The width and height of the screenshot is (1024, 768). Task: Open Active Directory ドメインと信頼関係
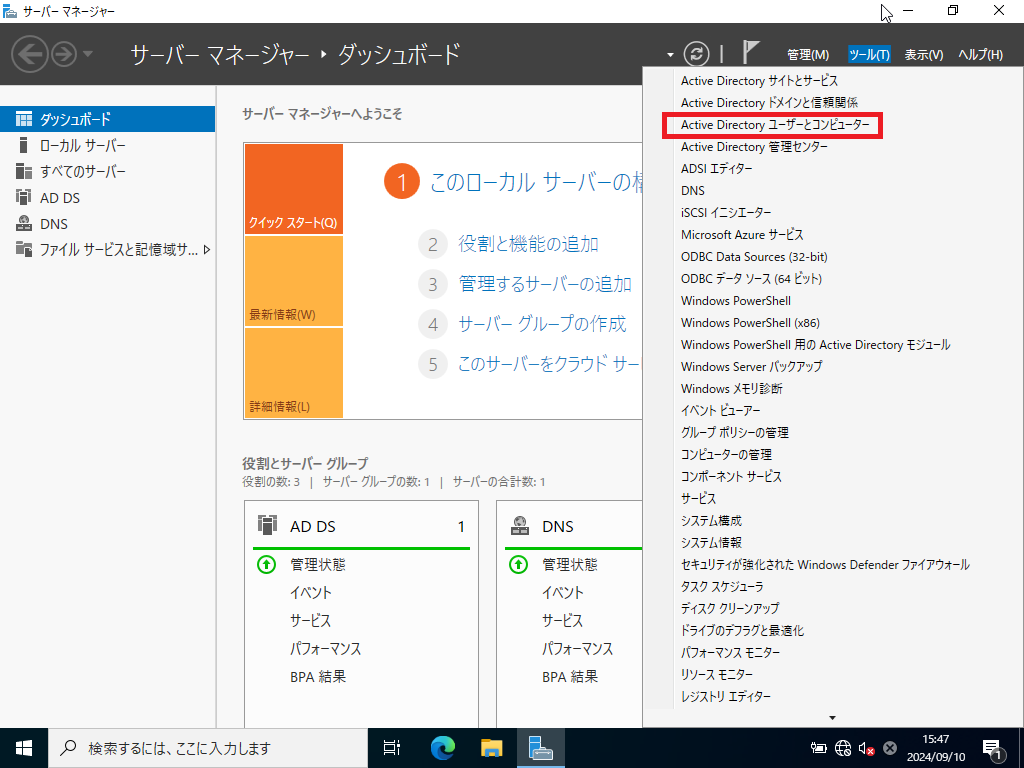(x=769, y=103)
